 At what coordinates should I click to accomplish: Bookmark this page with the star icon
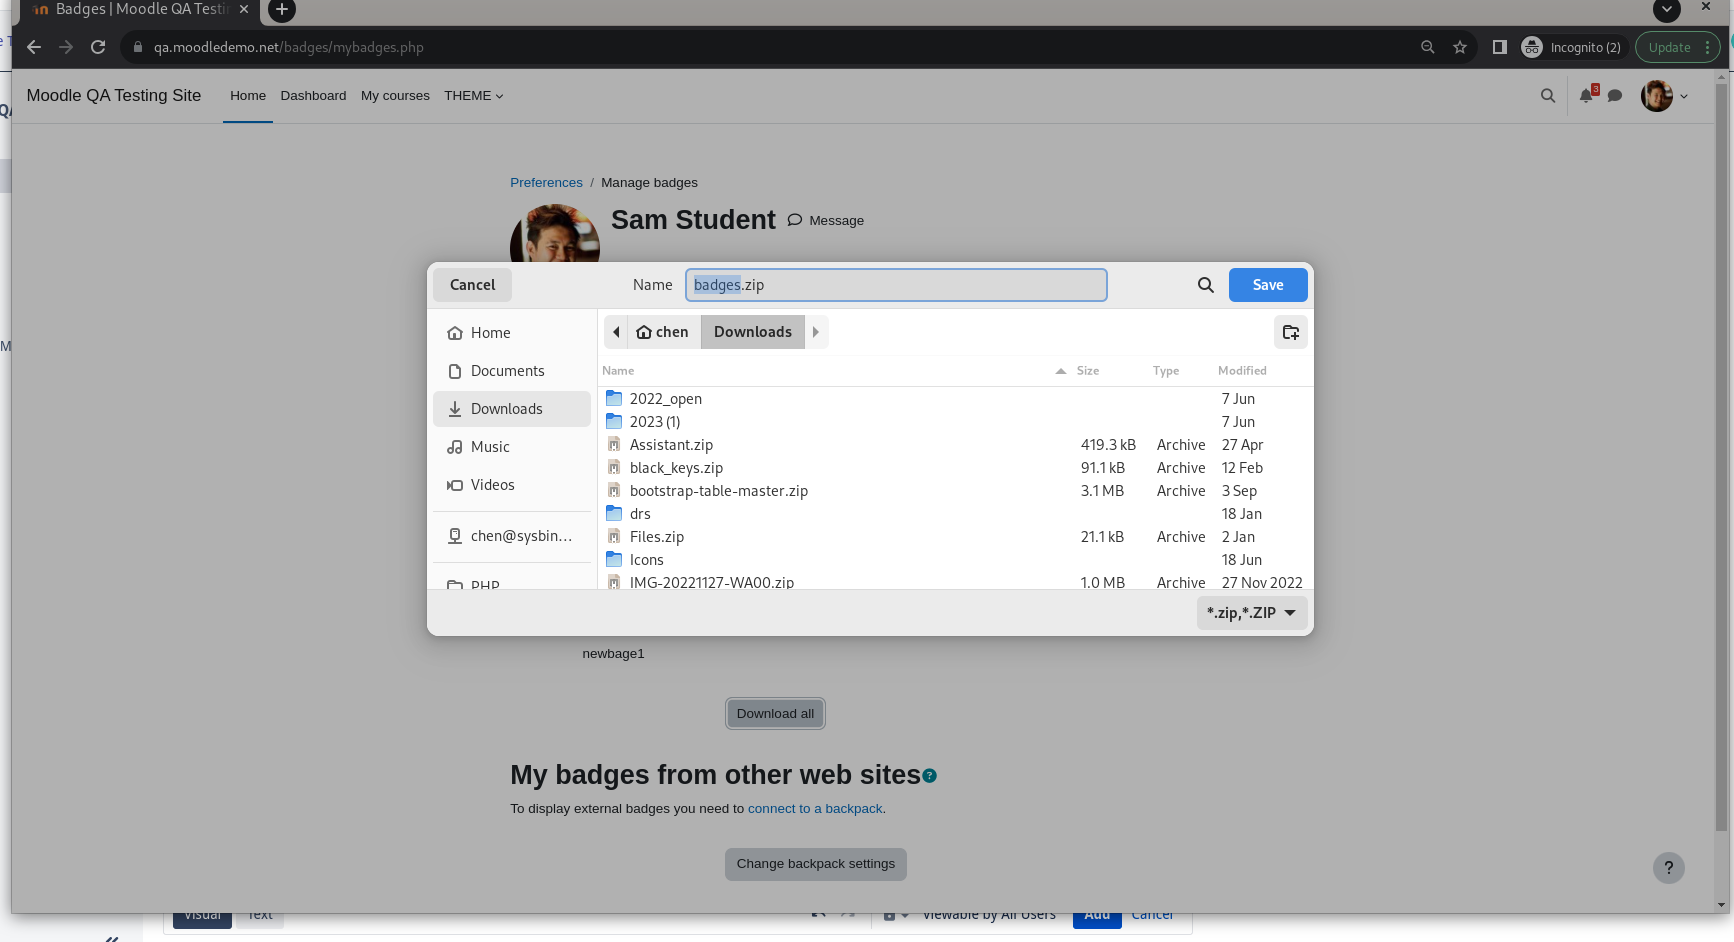point(1460,47)
